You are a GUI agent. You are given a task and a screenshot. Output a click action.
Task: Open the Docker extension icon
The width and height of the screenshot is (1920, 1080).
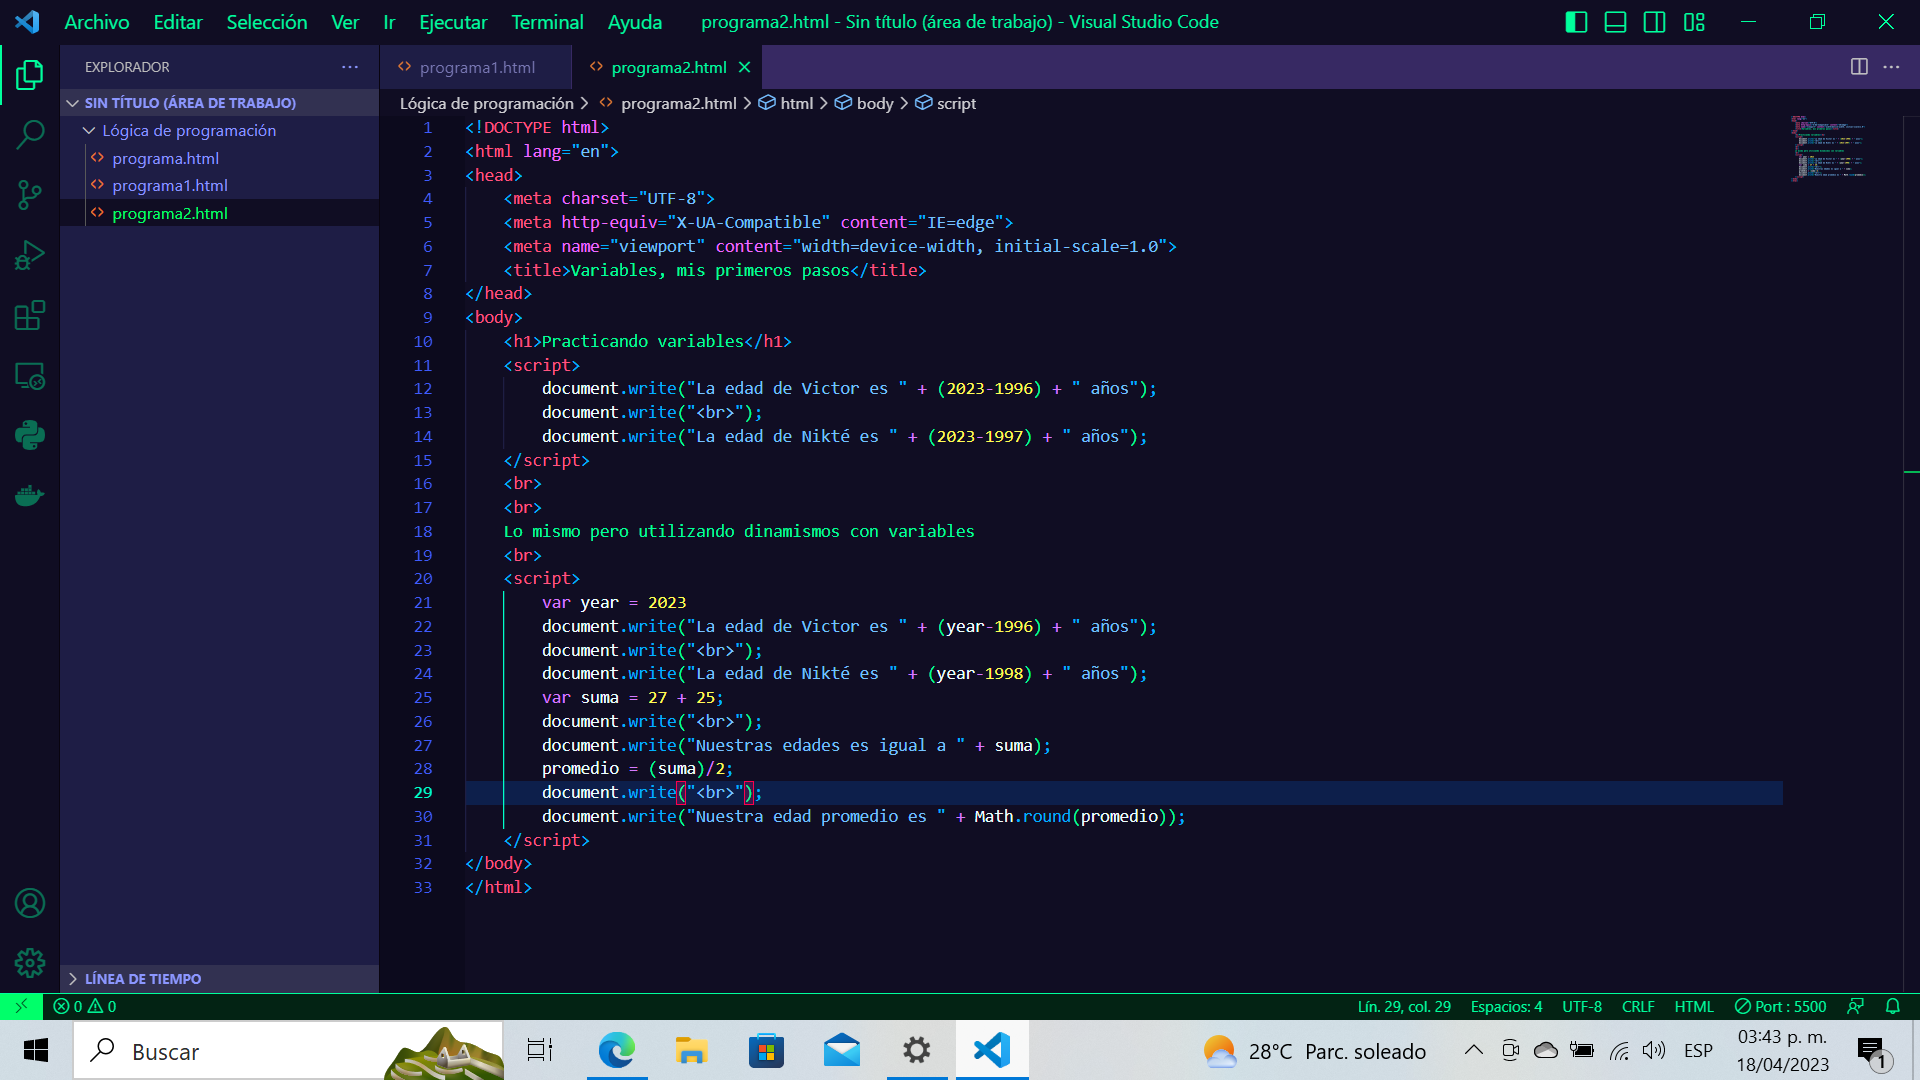click(30, 496)
